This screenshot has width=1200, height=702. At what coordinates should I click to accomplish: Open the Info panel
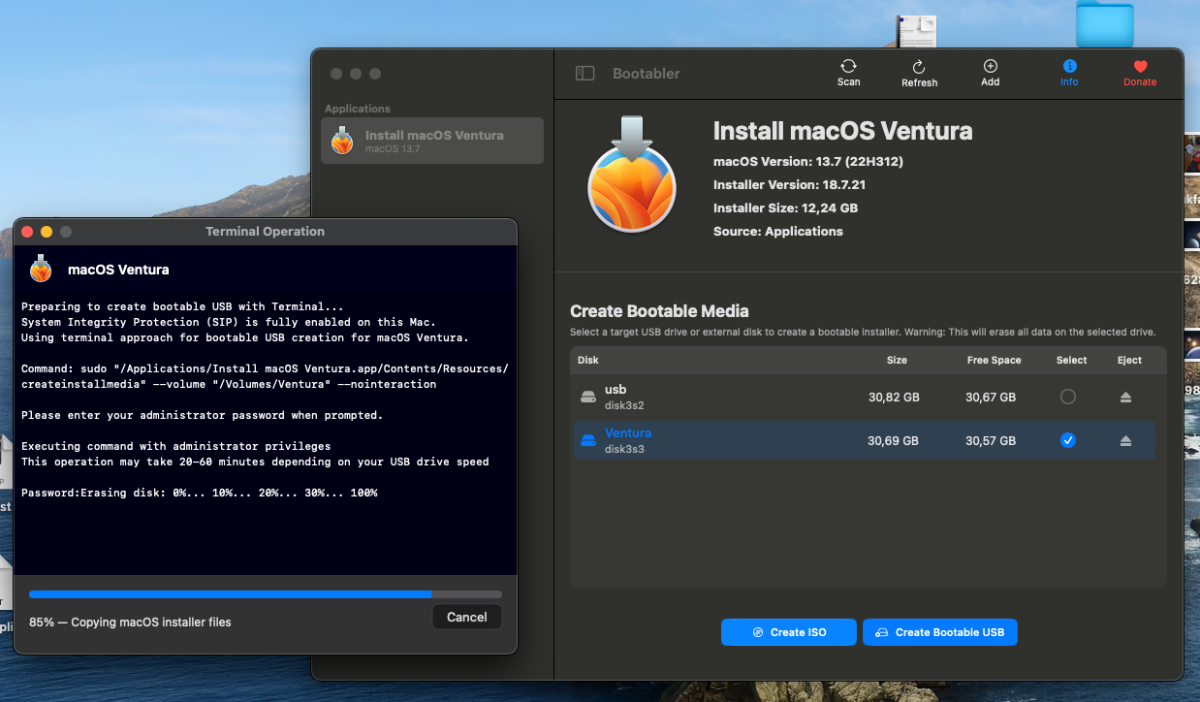click(1069, 66)
